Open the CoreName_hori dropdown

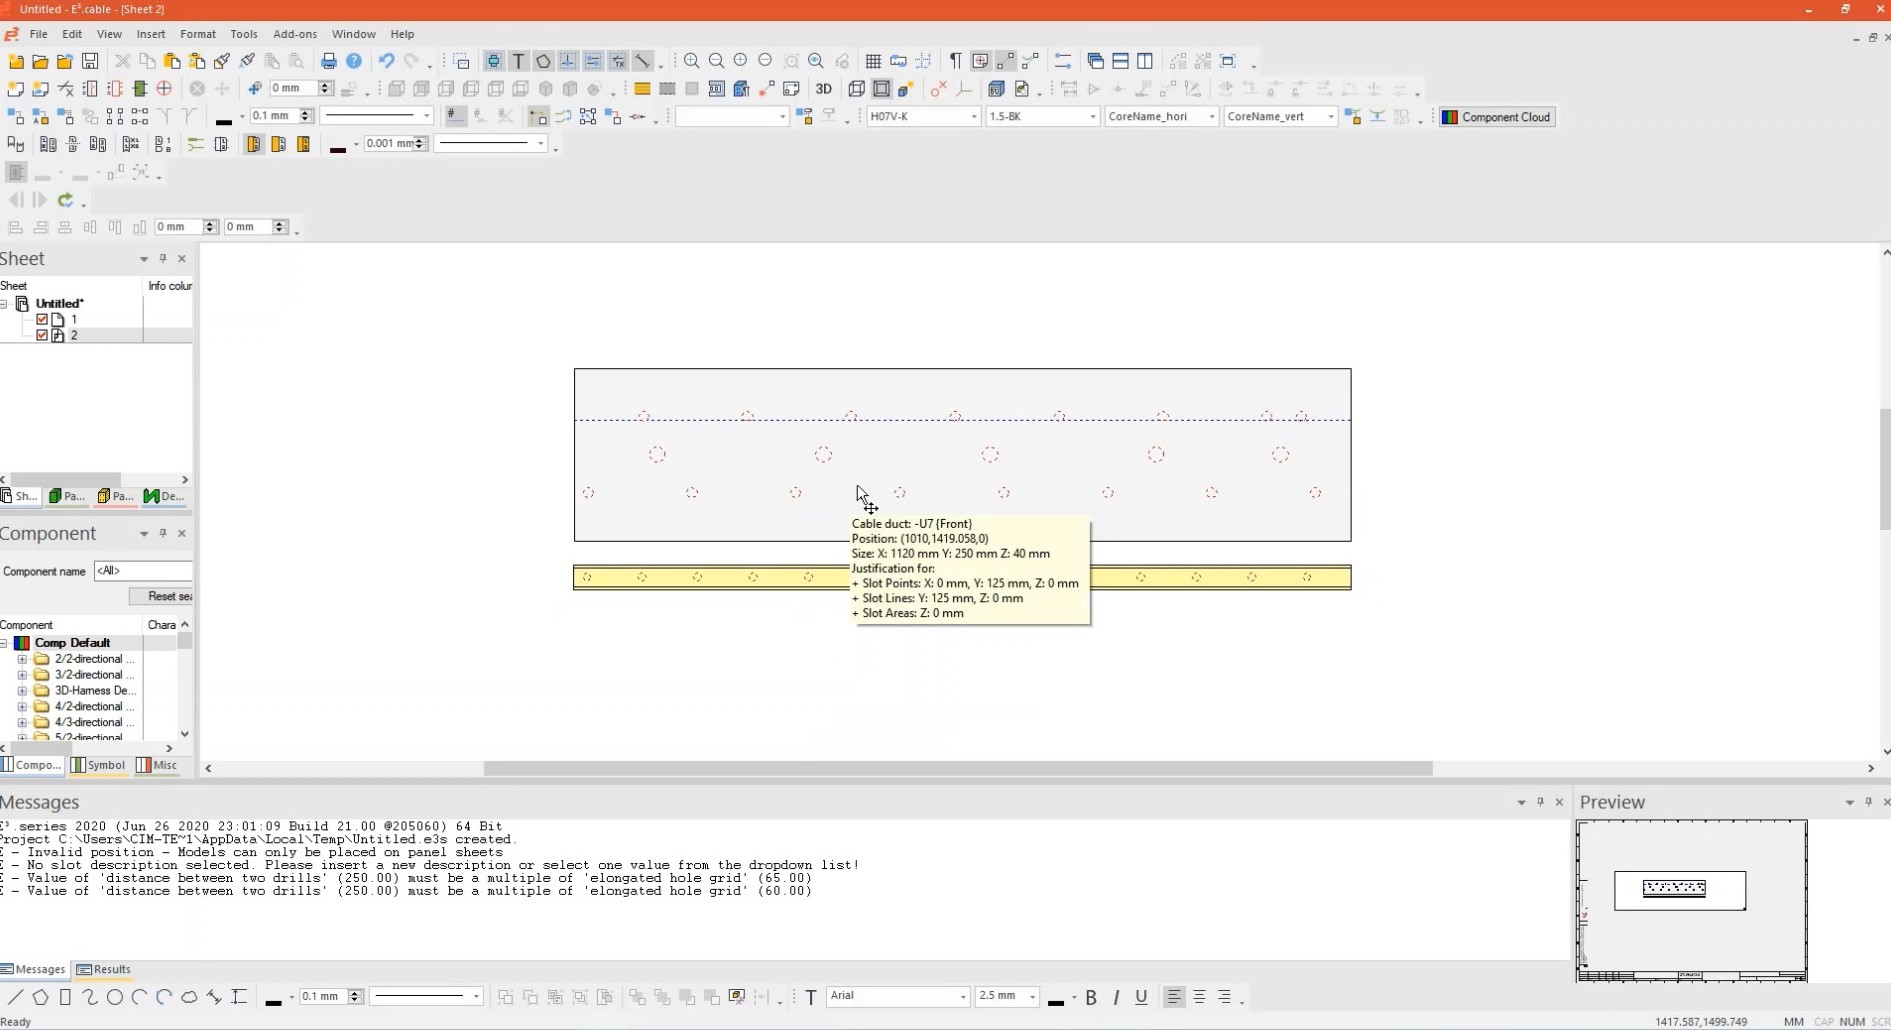click(x=1211, y=117)
